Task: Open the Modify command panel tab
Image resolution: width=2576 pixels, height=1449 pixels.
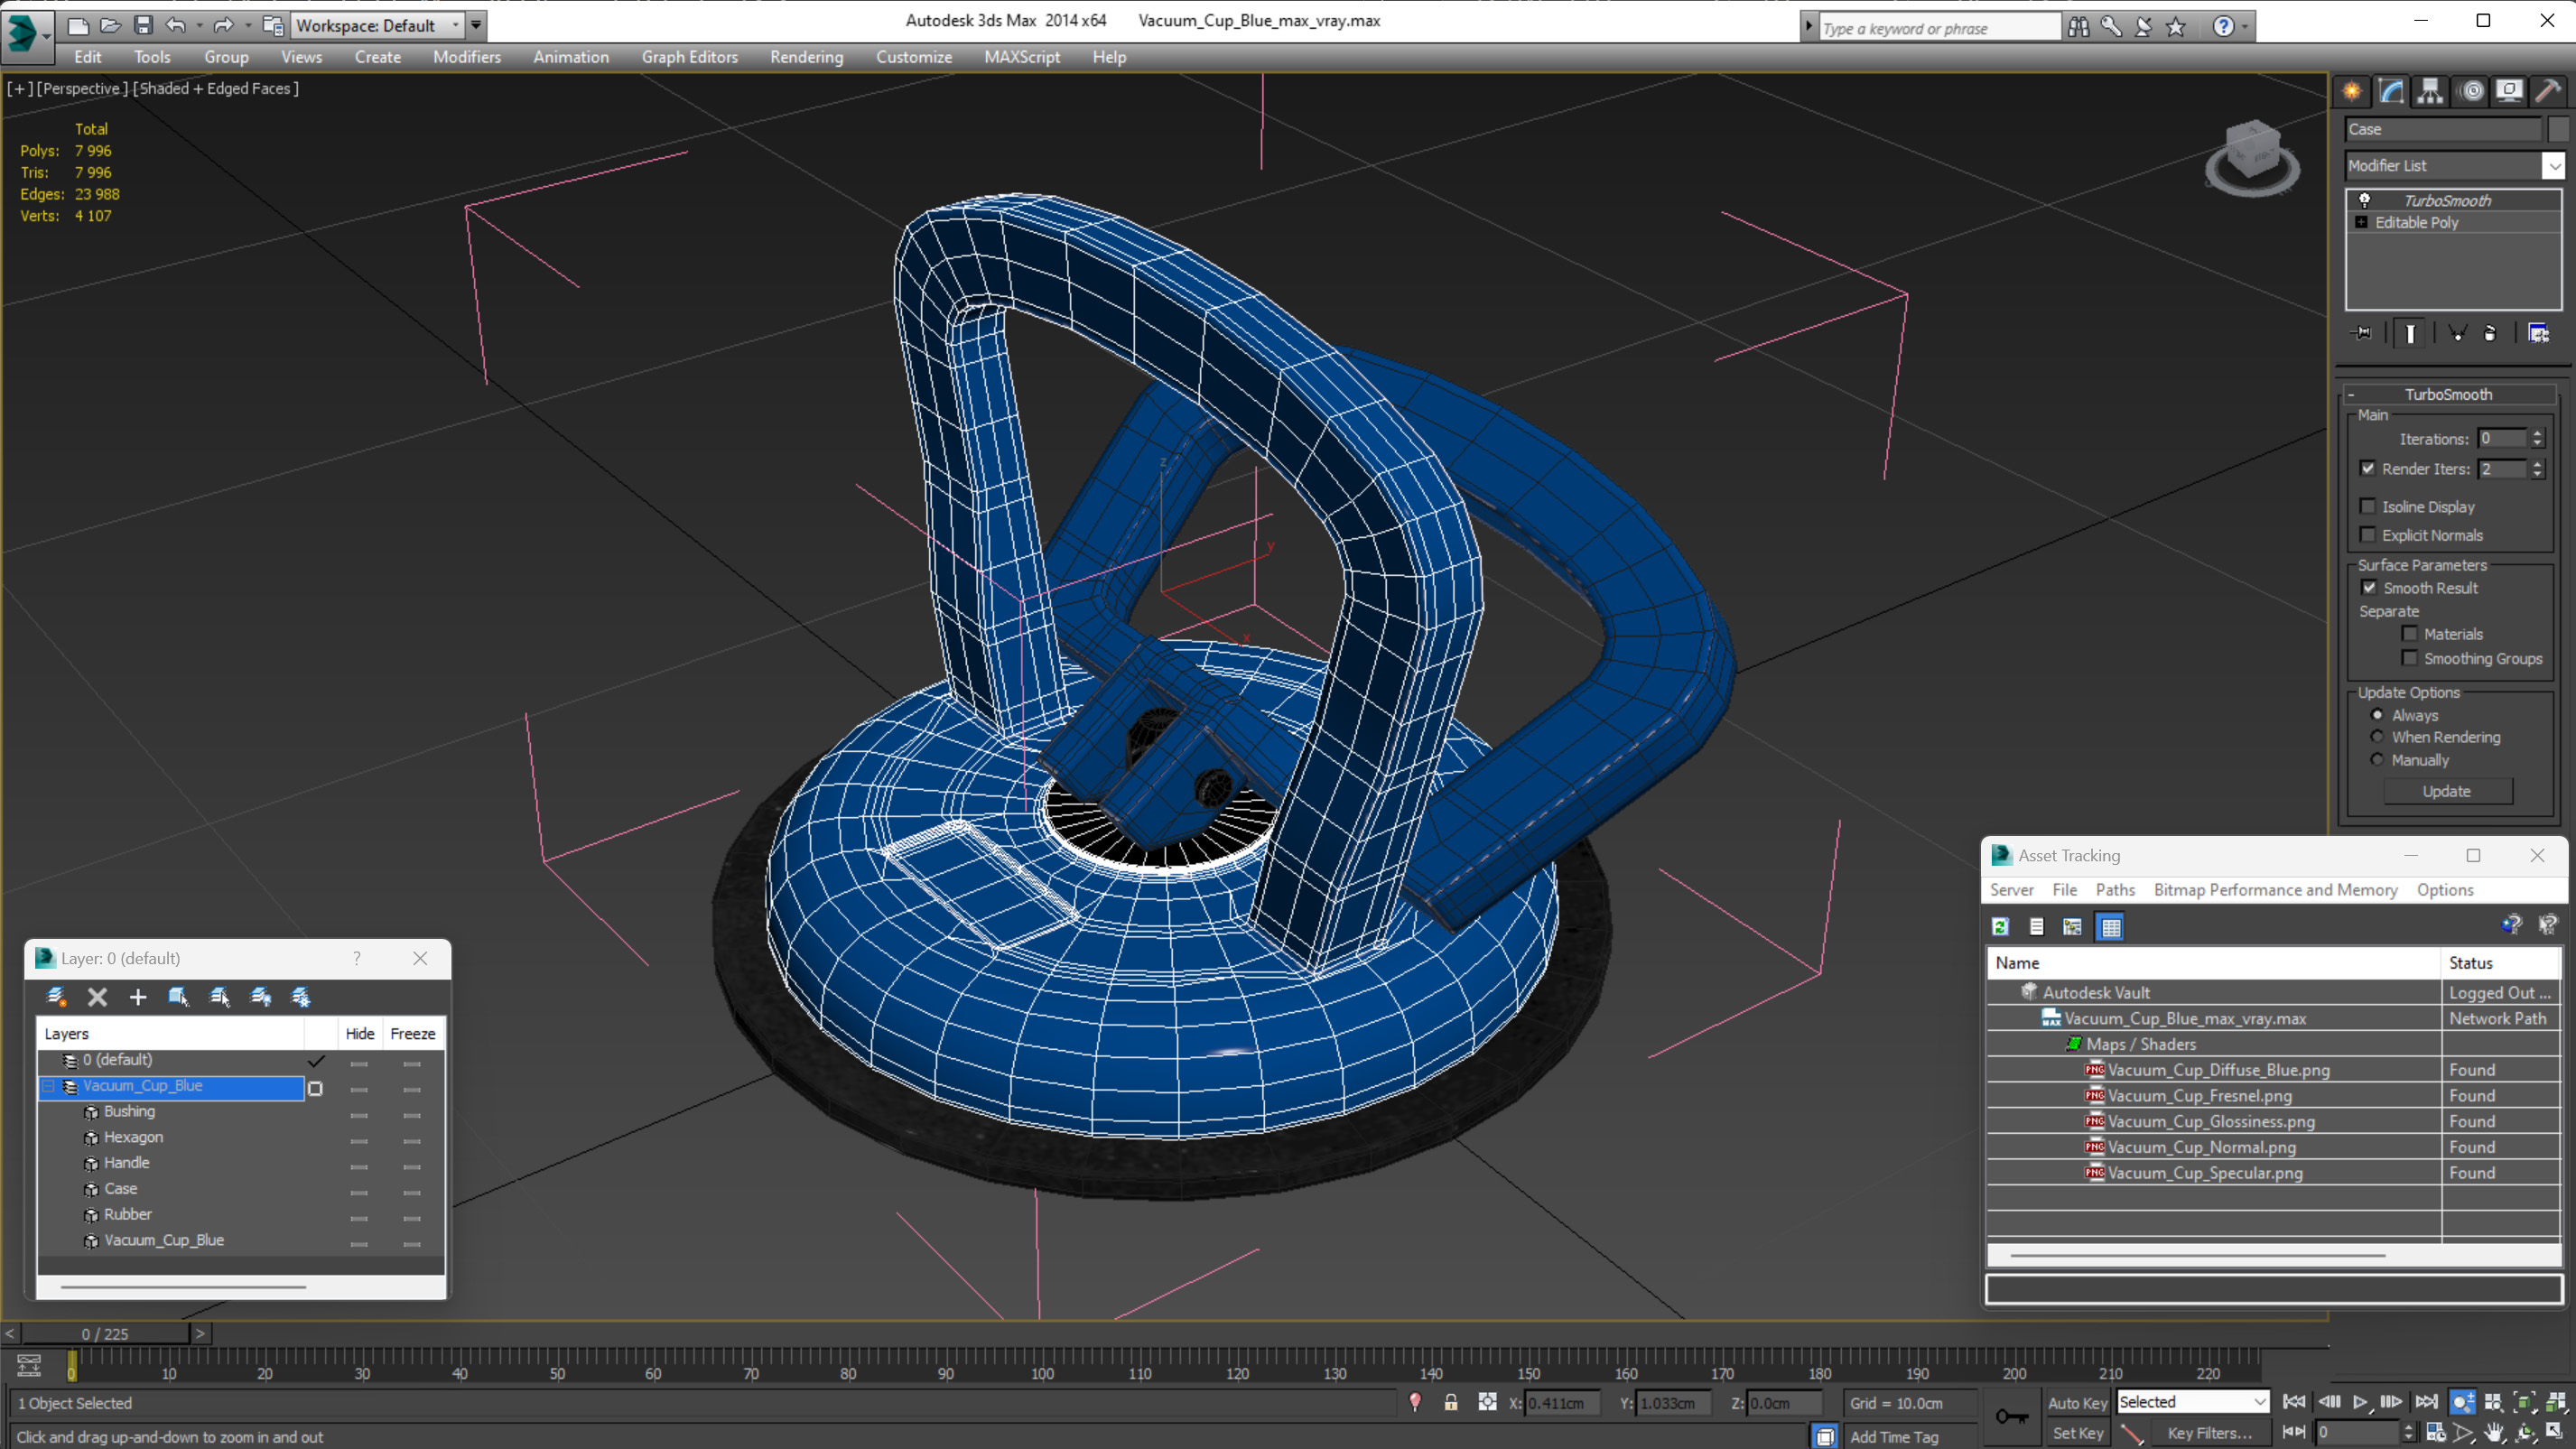Action: click(2391, 91)
